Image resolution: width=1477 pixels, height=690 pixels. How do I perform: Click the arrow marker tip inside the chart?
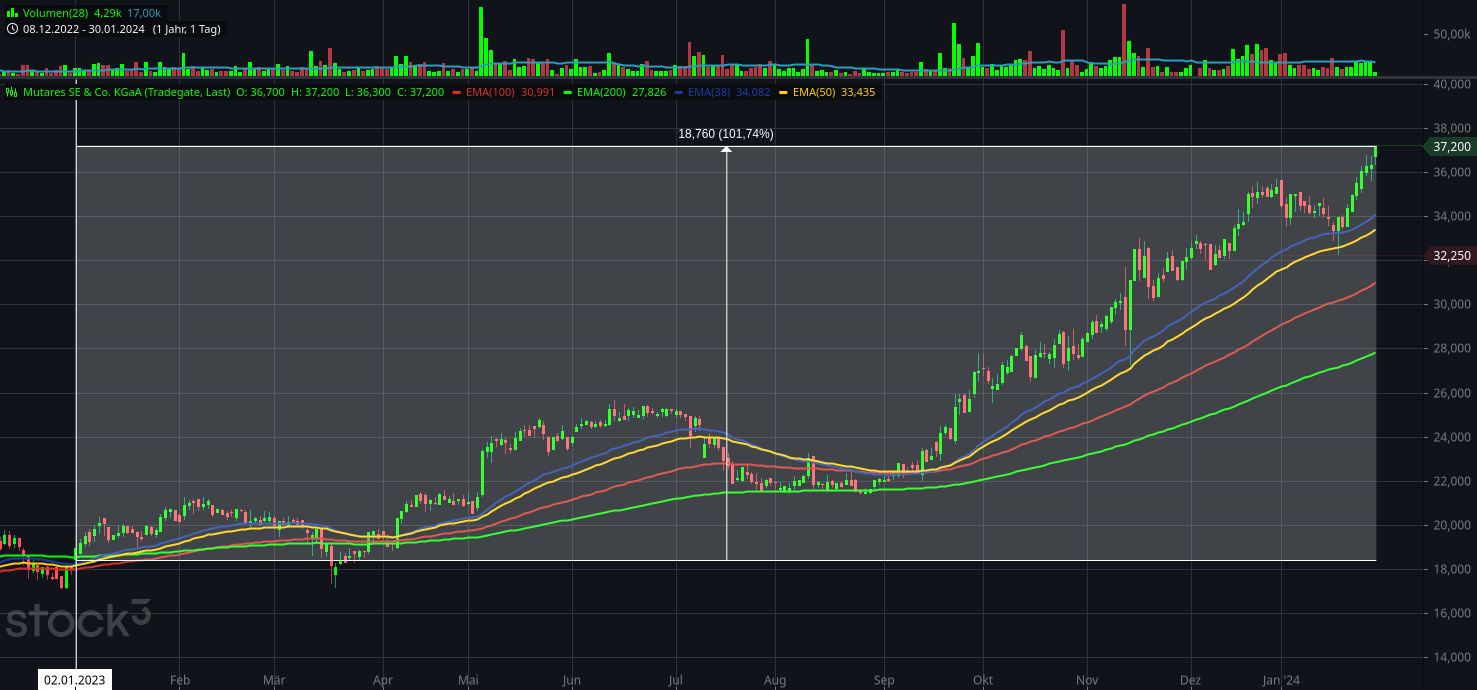[x=726, y=148]
